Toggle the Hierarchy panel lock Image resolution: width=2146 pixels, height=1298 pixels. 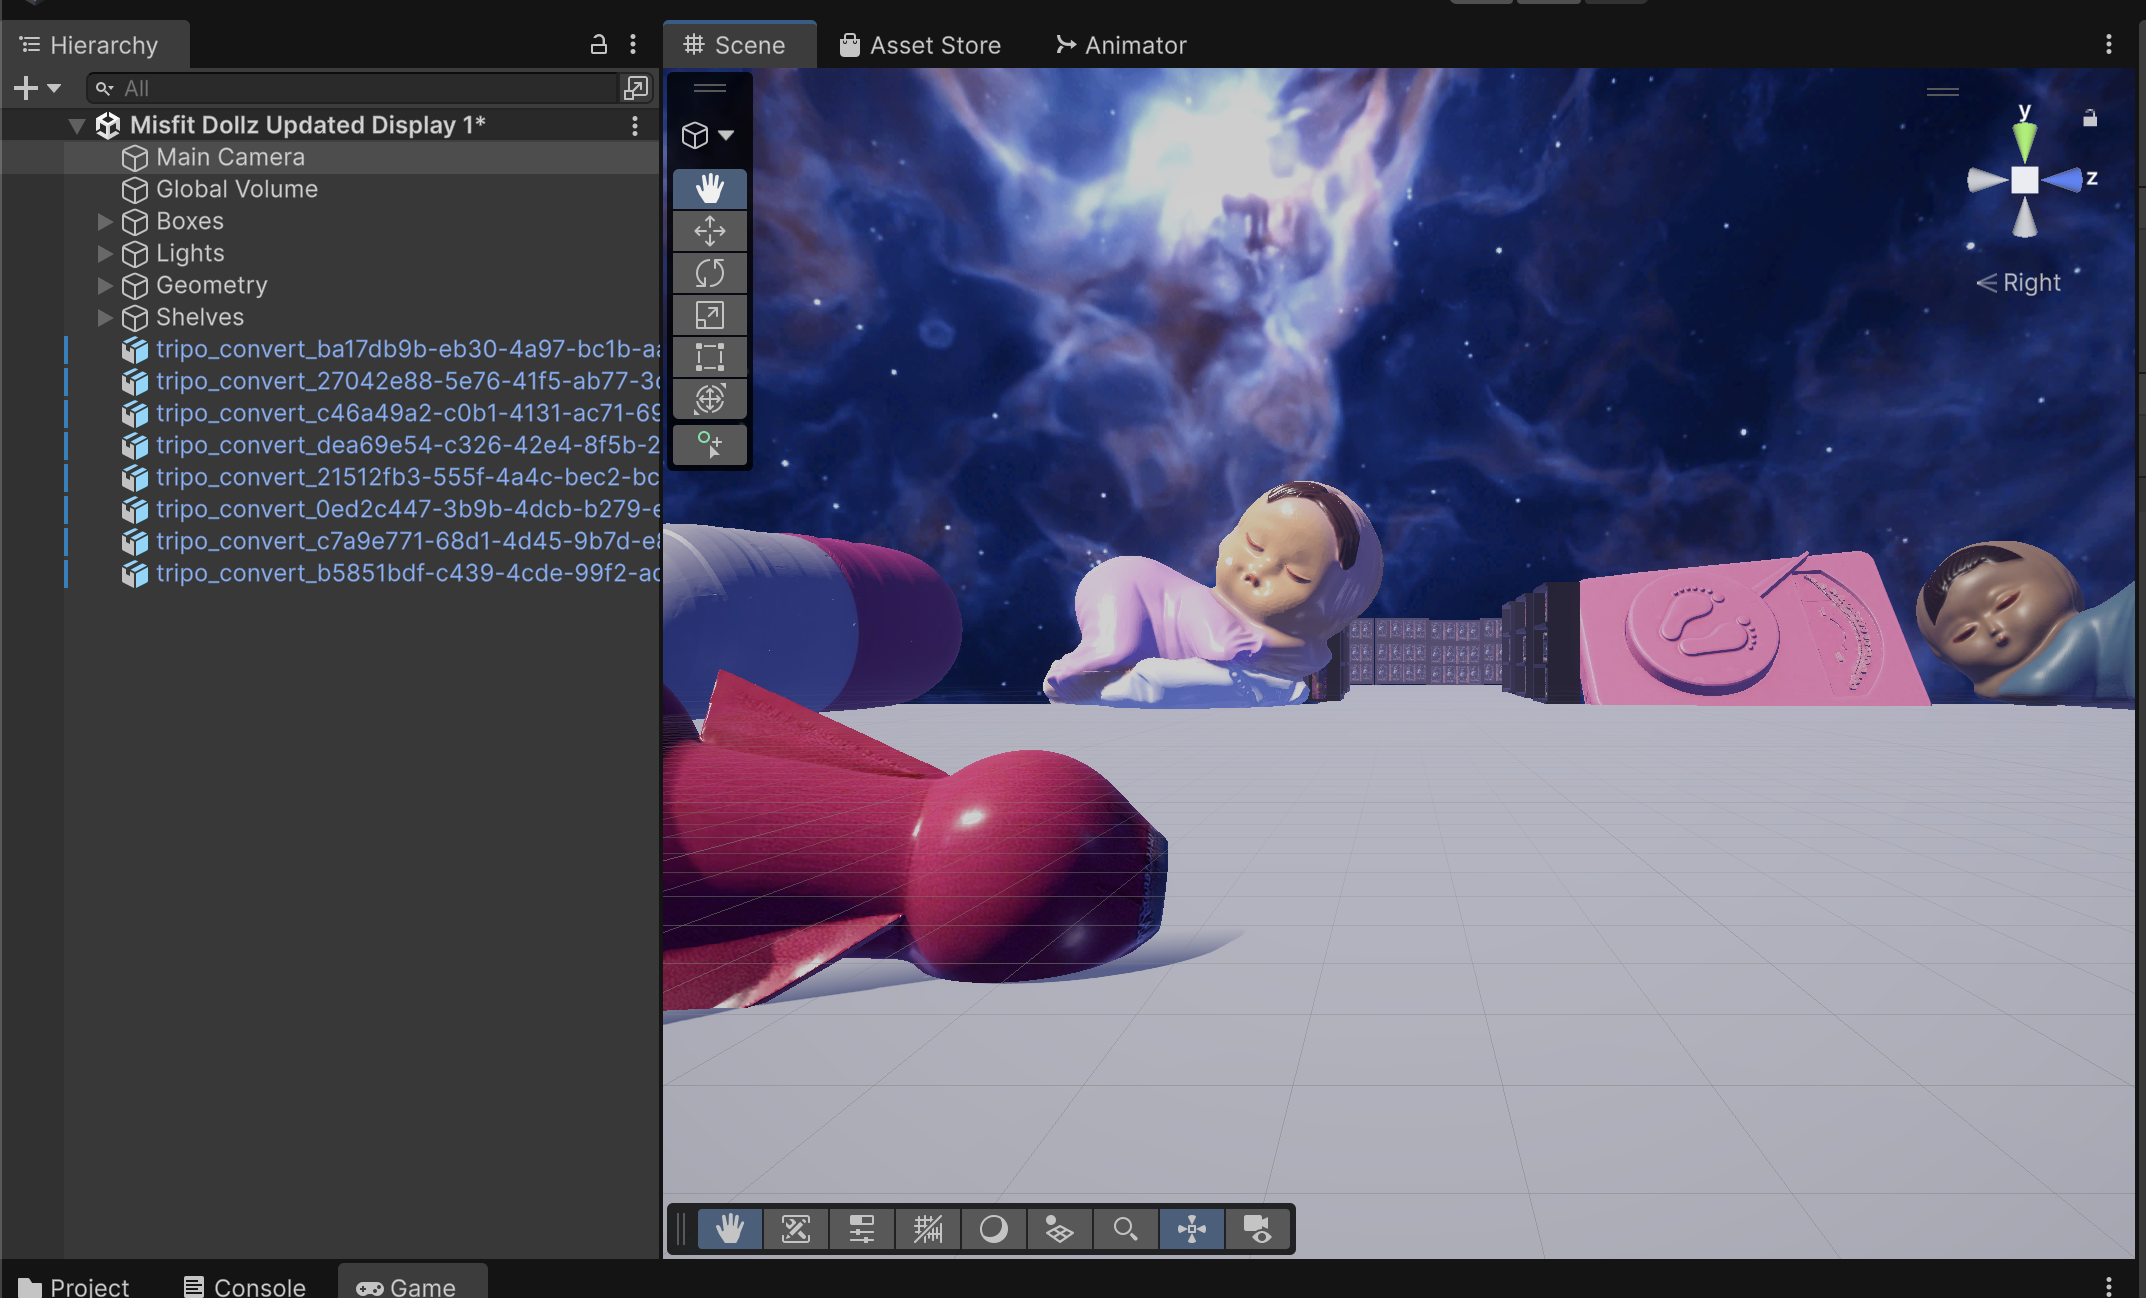coord(598,44)
